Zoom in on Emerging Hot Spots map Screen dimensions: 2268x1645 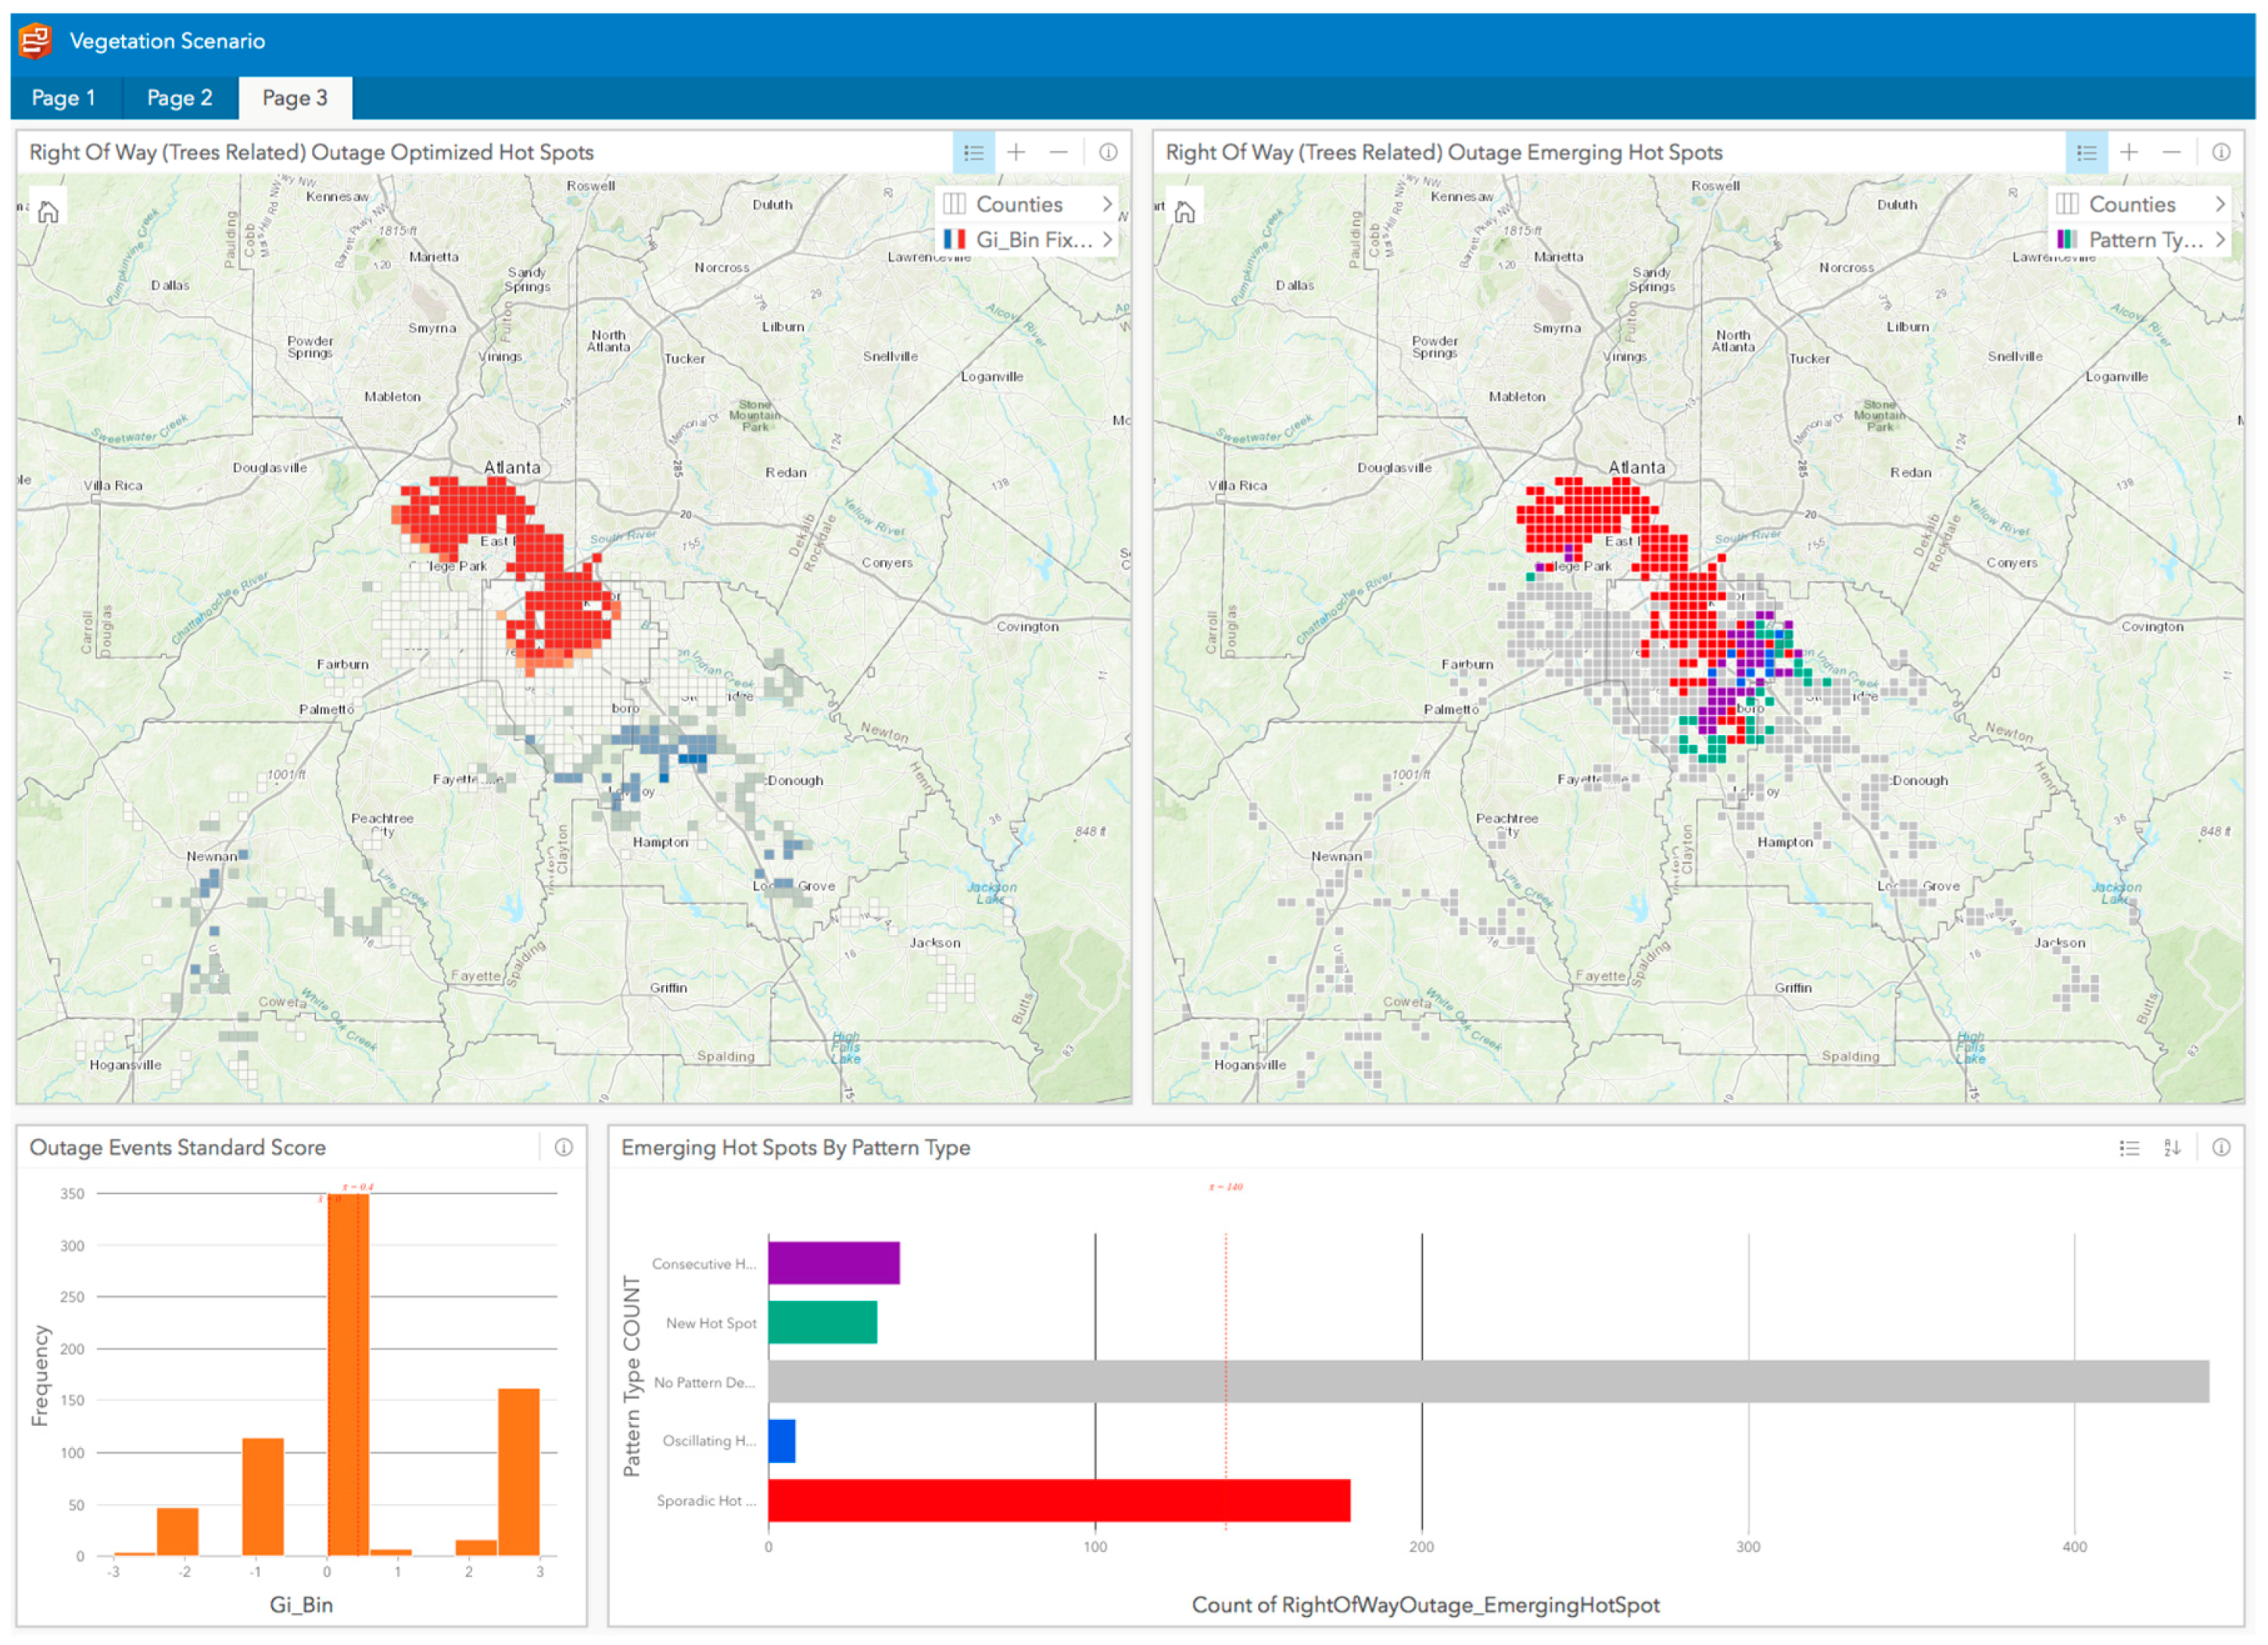coord(2129,152)
